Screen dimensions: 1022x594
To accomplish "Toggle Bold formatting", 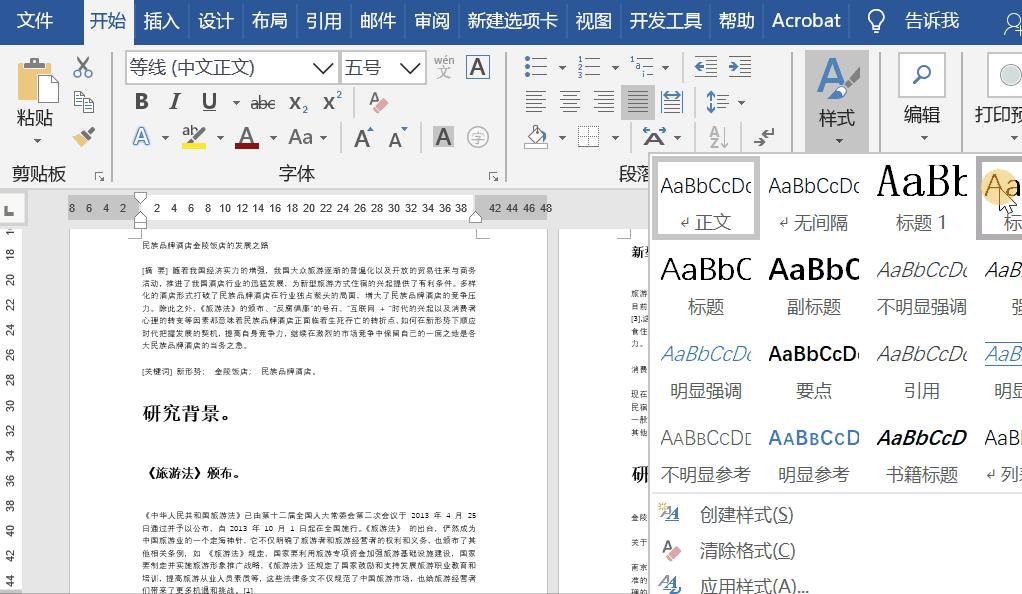I will [x=141, y=101].
